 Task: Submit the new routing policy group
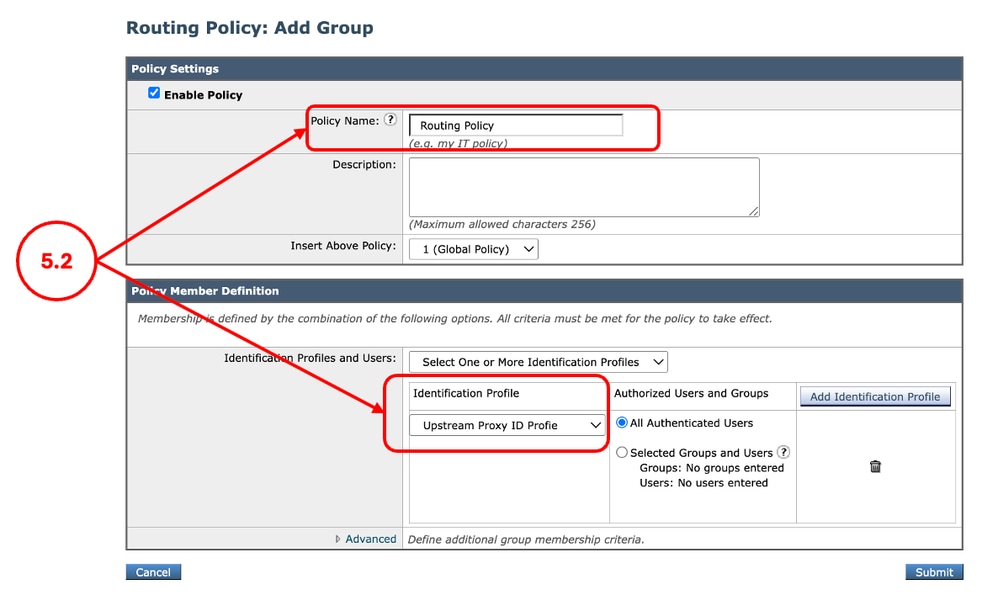click(933, 571)
